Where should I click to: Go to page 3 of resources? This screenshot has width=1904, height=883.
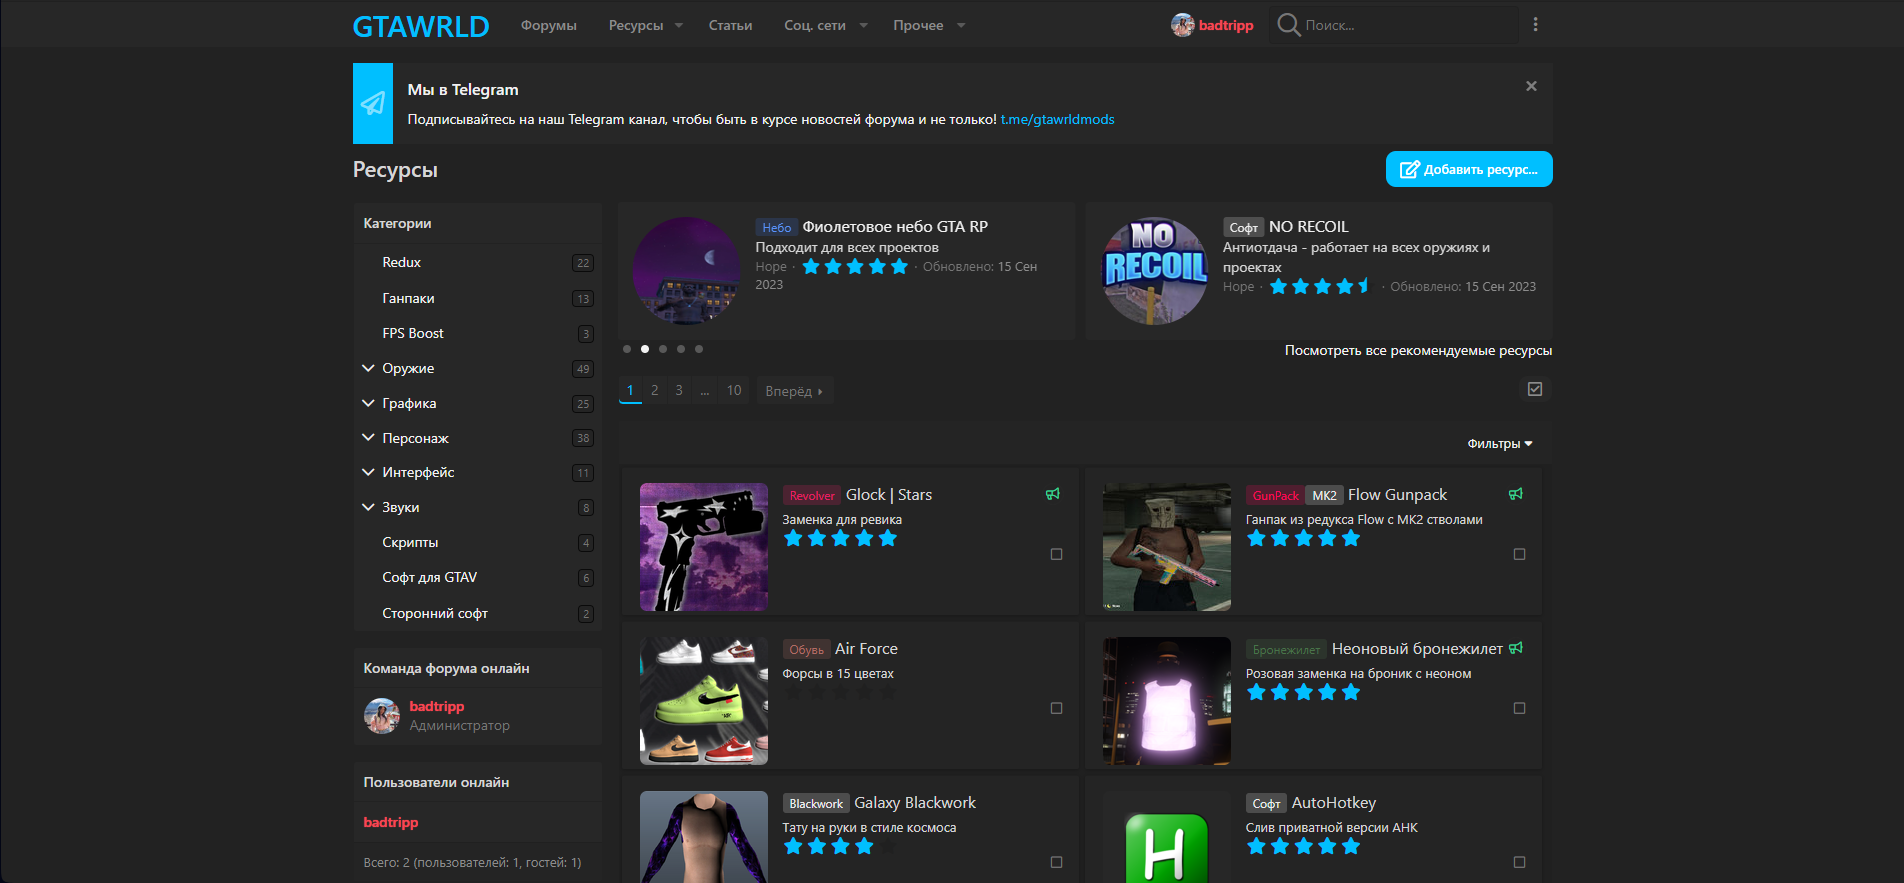[679, 390]
